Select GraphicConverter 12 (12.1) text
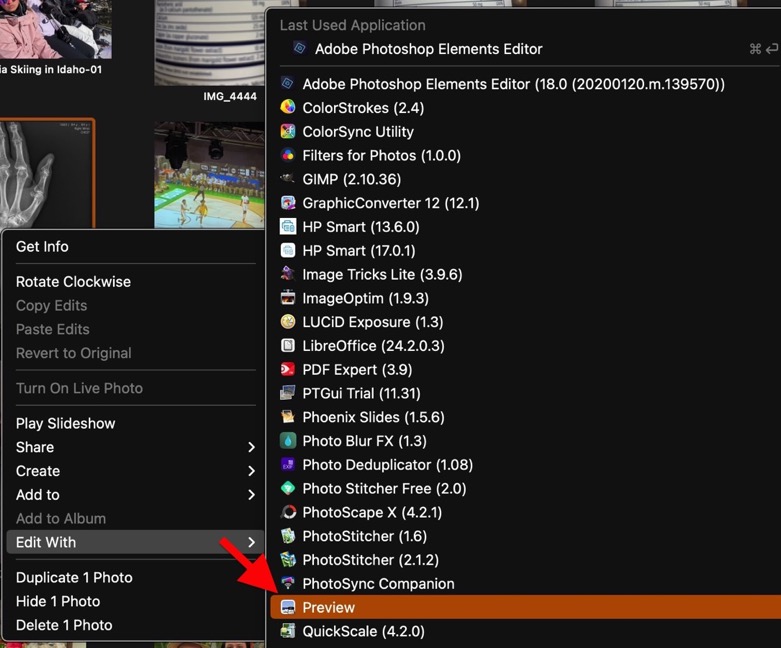781x648 pixels. (x=391, y=203)
